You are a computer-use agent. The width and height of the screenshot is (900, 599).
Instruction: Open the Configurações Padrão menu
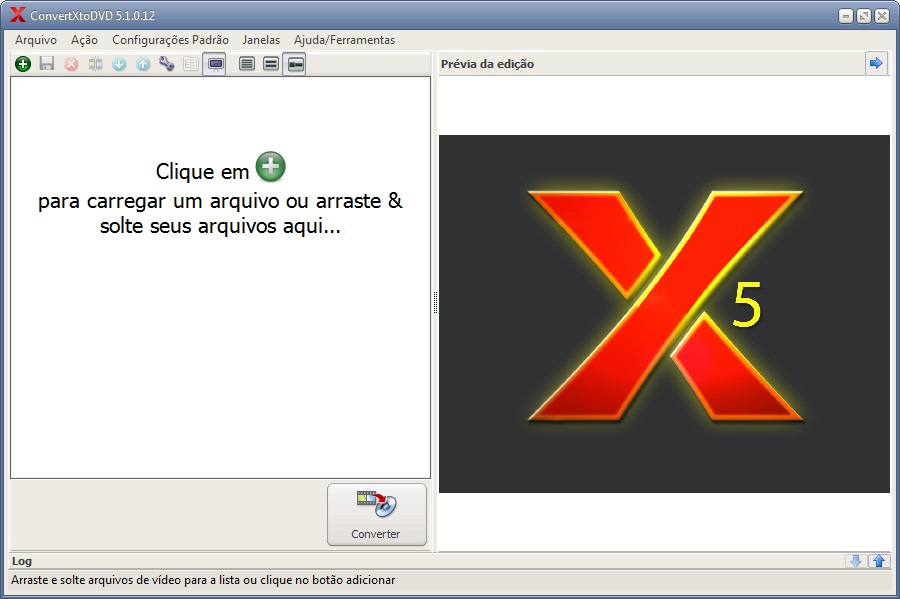170,40
